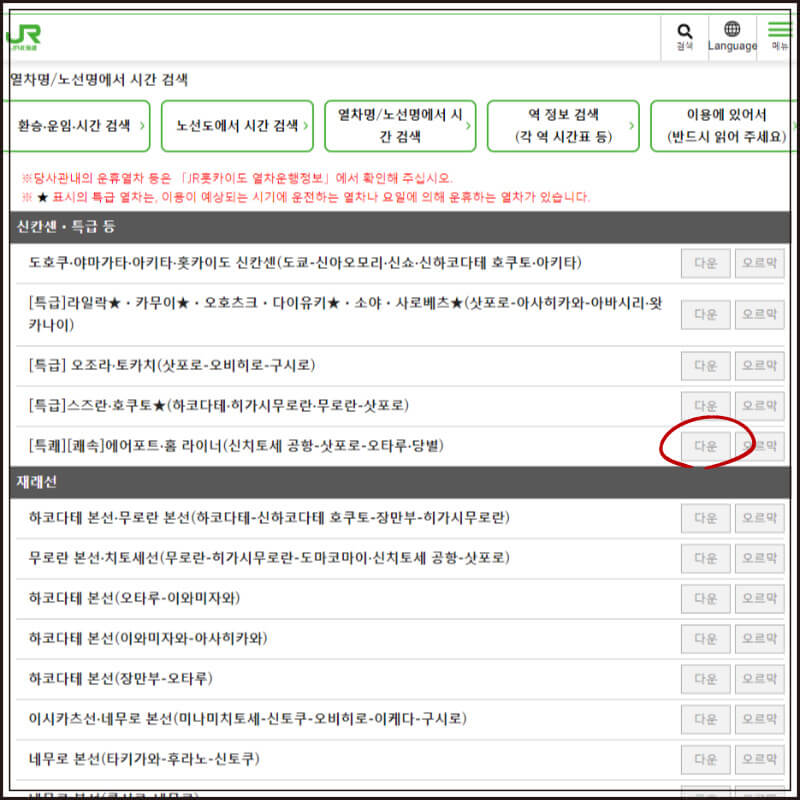Click 오르막 for 무로란 본선·치토세선 row
The image size is (800, 800).
[x=759, y=558]
